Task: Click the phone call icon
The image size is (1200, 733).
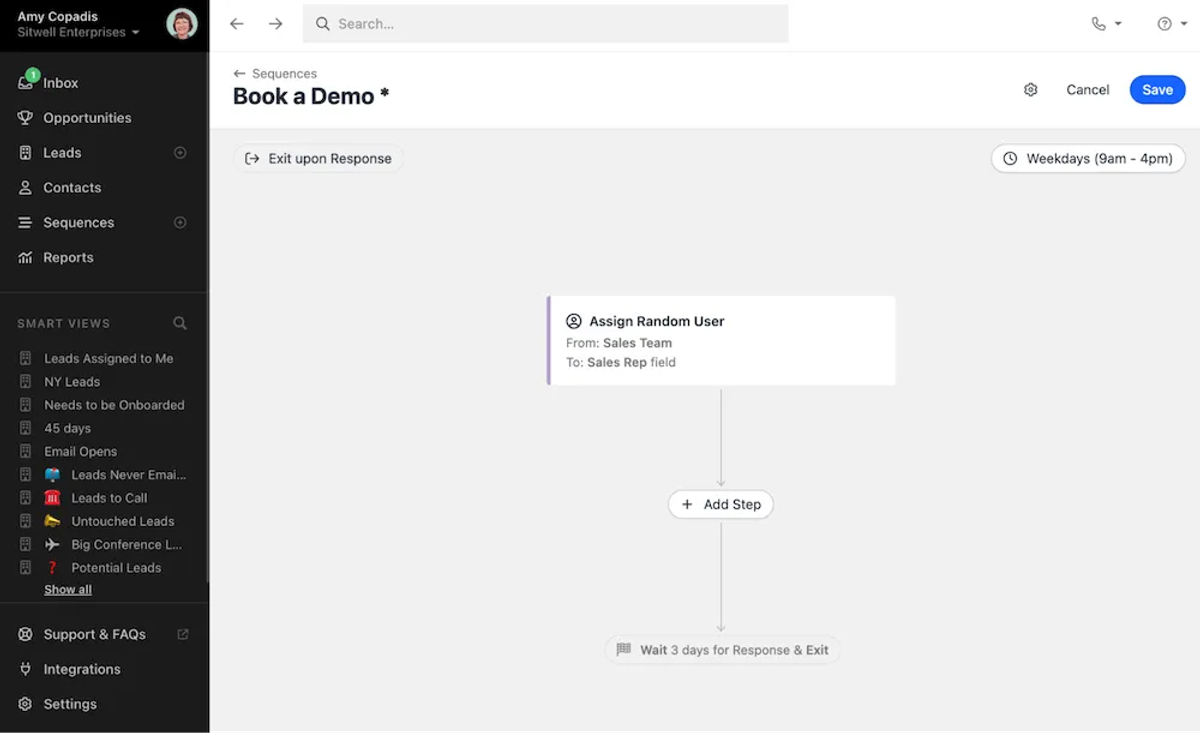Action: [1099, 24]
